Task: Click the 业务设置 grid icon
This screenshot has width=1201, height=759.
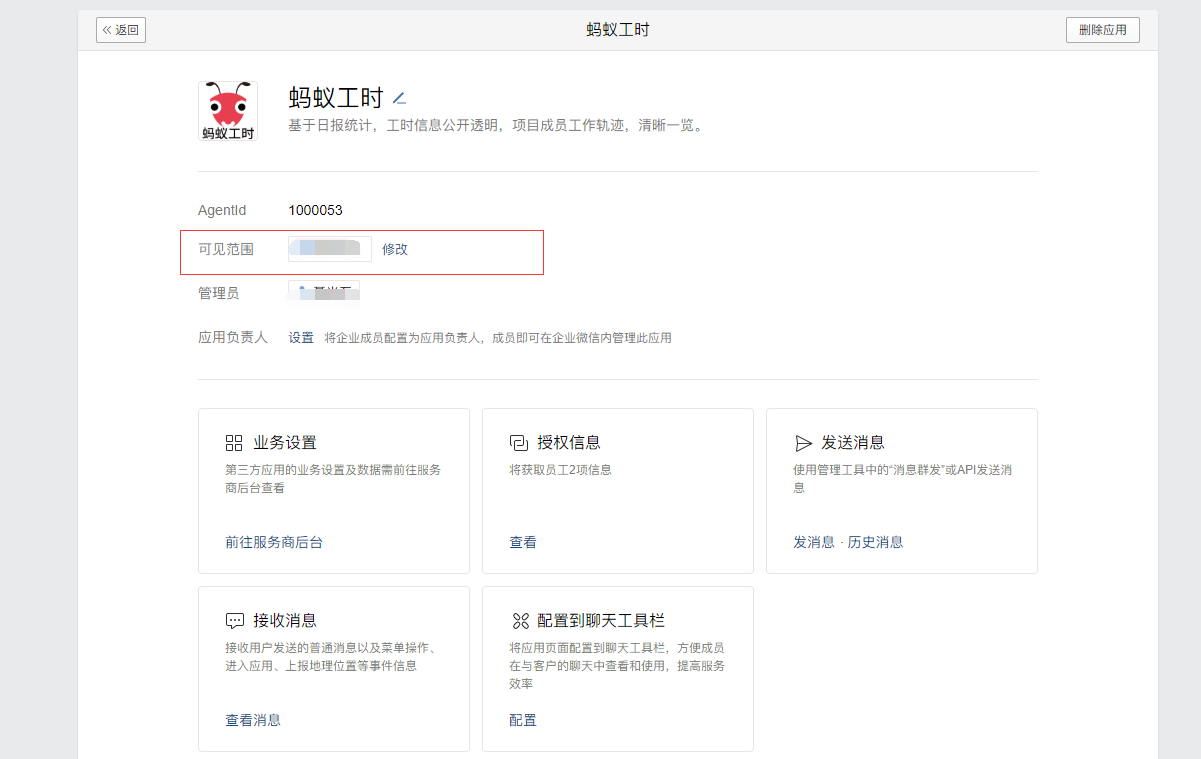Action: coord(234,443)
